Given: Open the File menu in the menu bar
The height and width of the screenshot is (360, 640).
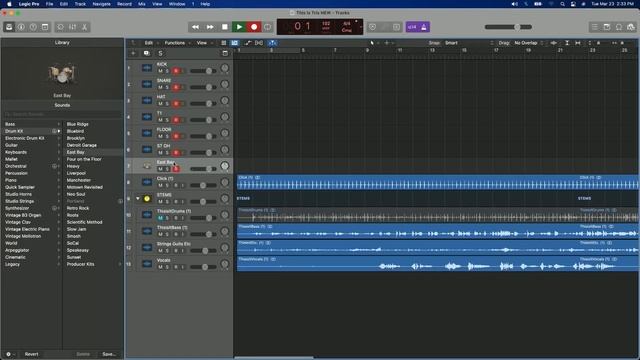Looking at the screenshot, I should click(49, 4).
